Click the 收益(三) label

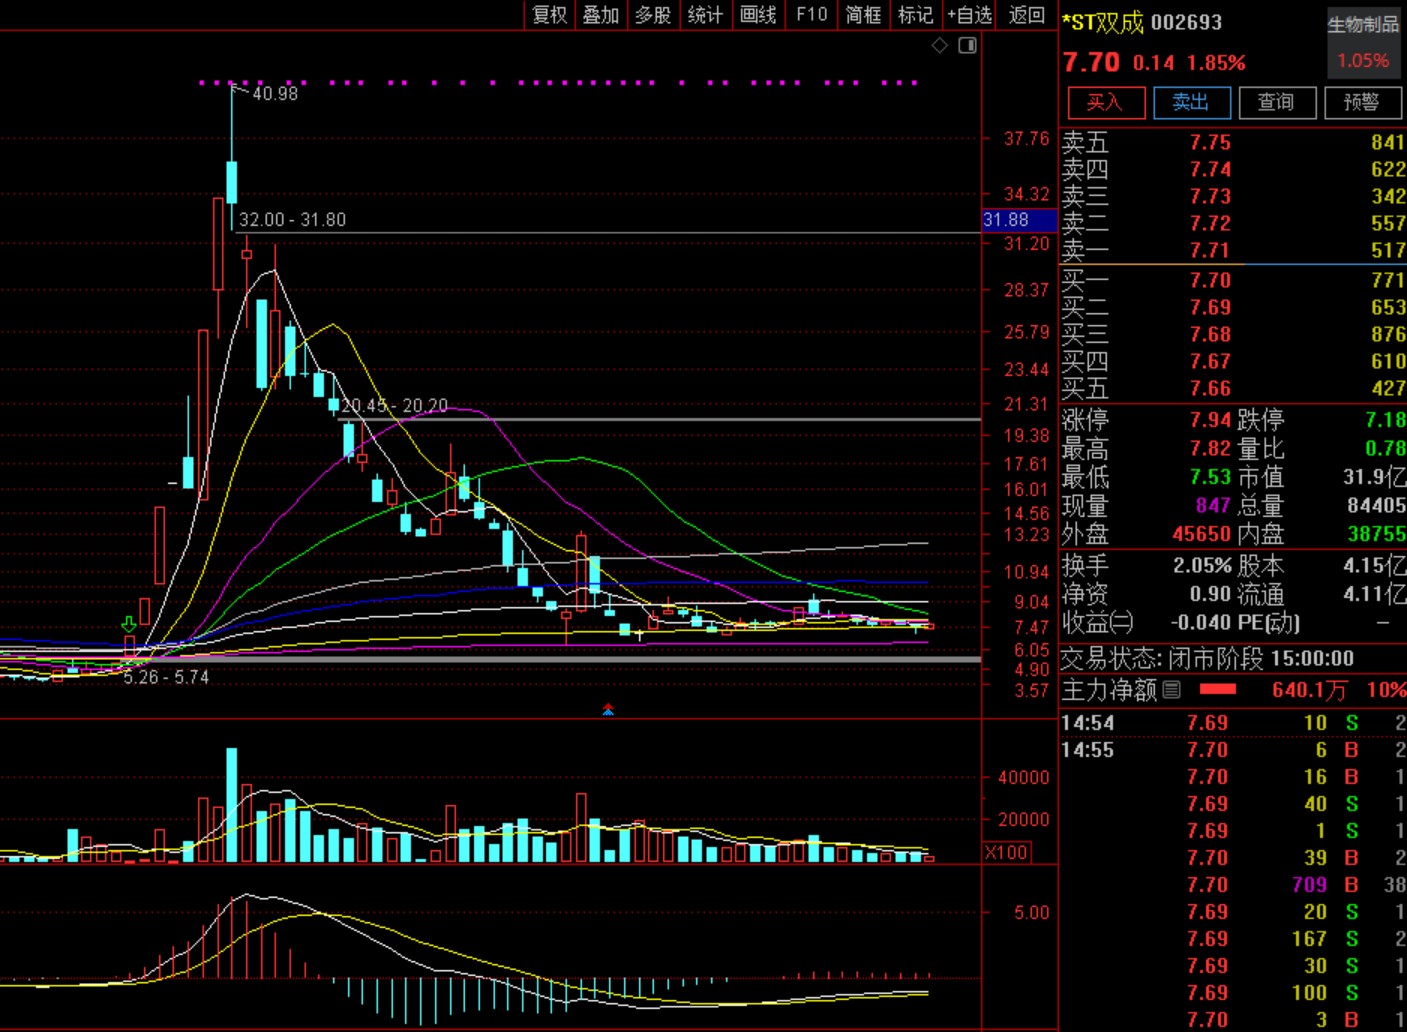click(x=1097, y=622)
